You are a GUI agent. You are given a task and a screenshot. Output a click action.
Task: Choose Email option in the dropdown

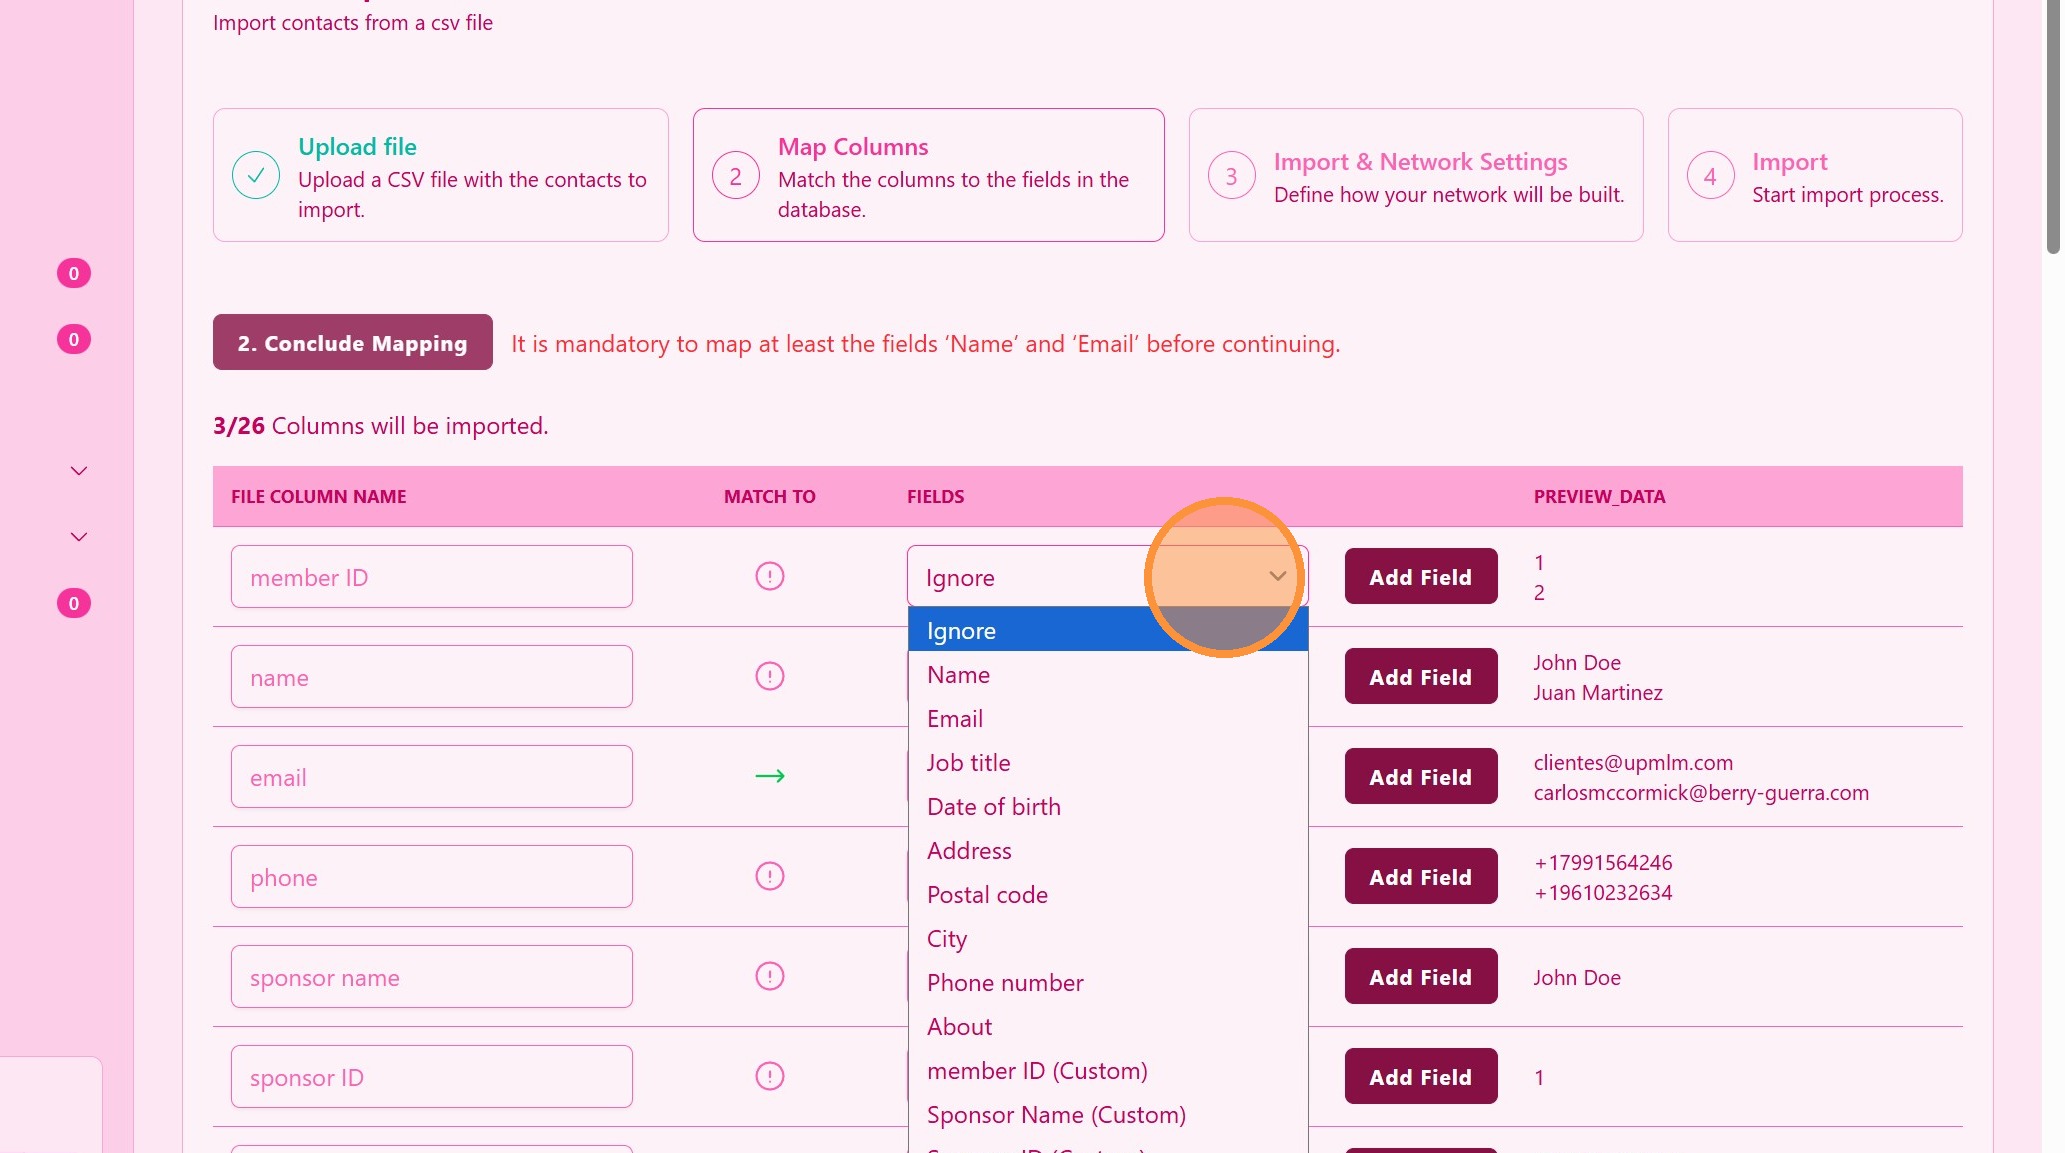tap(955, 719)
